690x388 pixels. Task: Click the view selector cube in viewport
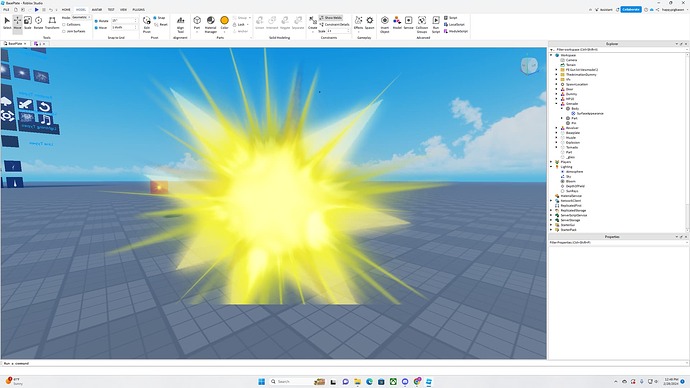[x=529, y=66]
